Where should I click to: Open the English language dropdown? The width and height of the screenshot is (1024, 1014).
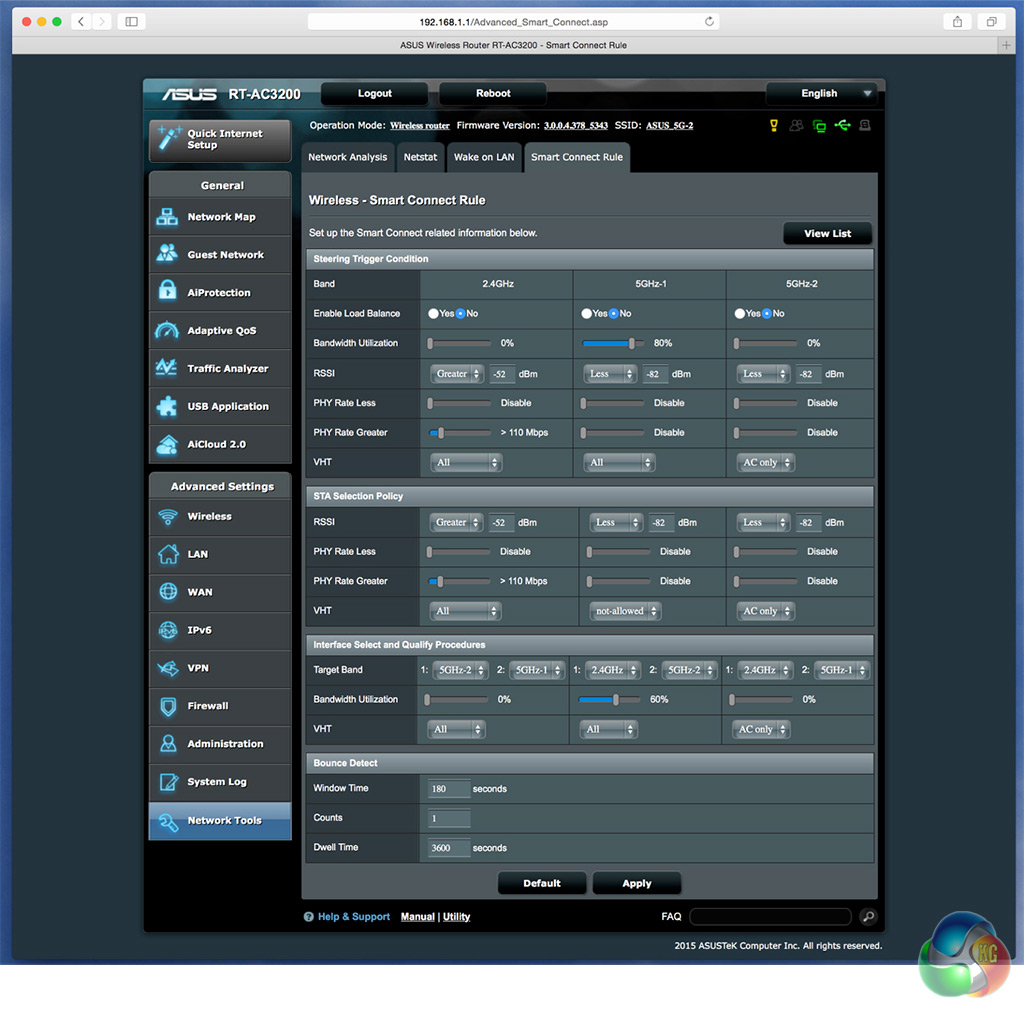(x=821, y=94)
